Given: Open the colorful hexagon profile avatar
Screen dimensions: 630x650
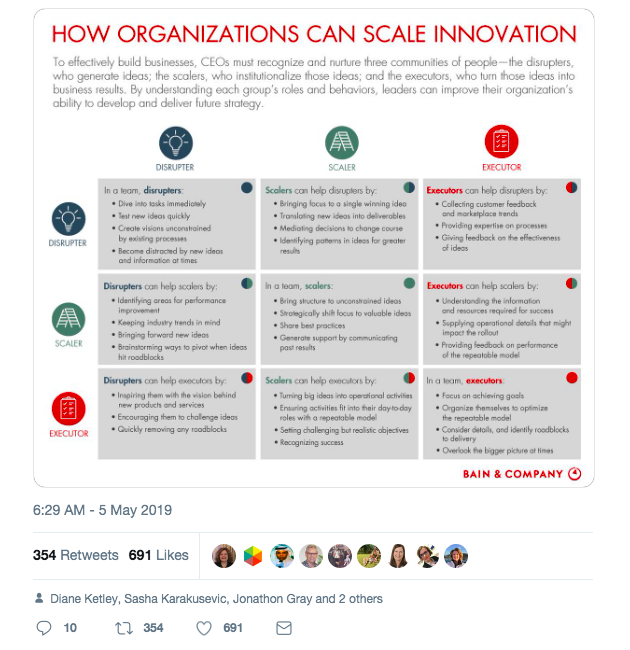Looking at the screenshot, I should tap(253, 556).
